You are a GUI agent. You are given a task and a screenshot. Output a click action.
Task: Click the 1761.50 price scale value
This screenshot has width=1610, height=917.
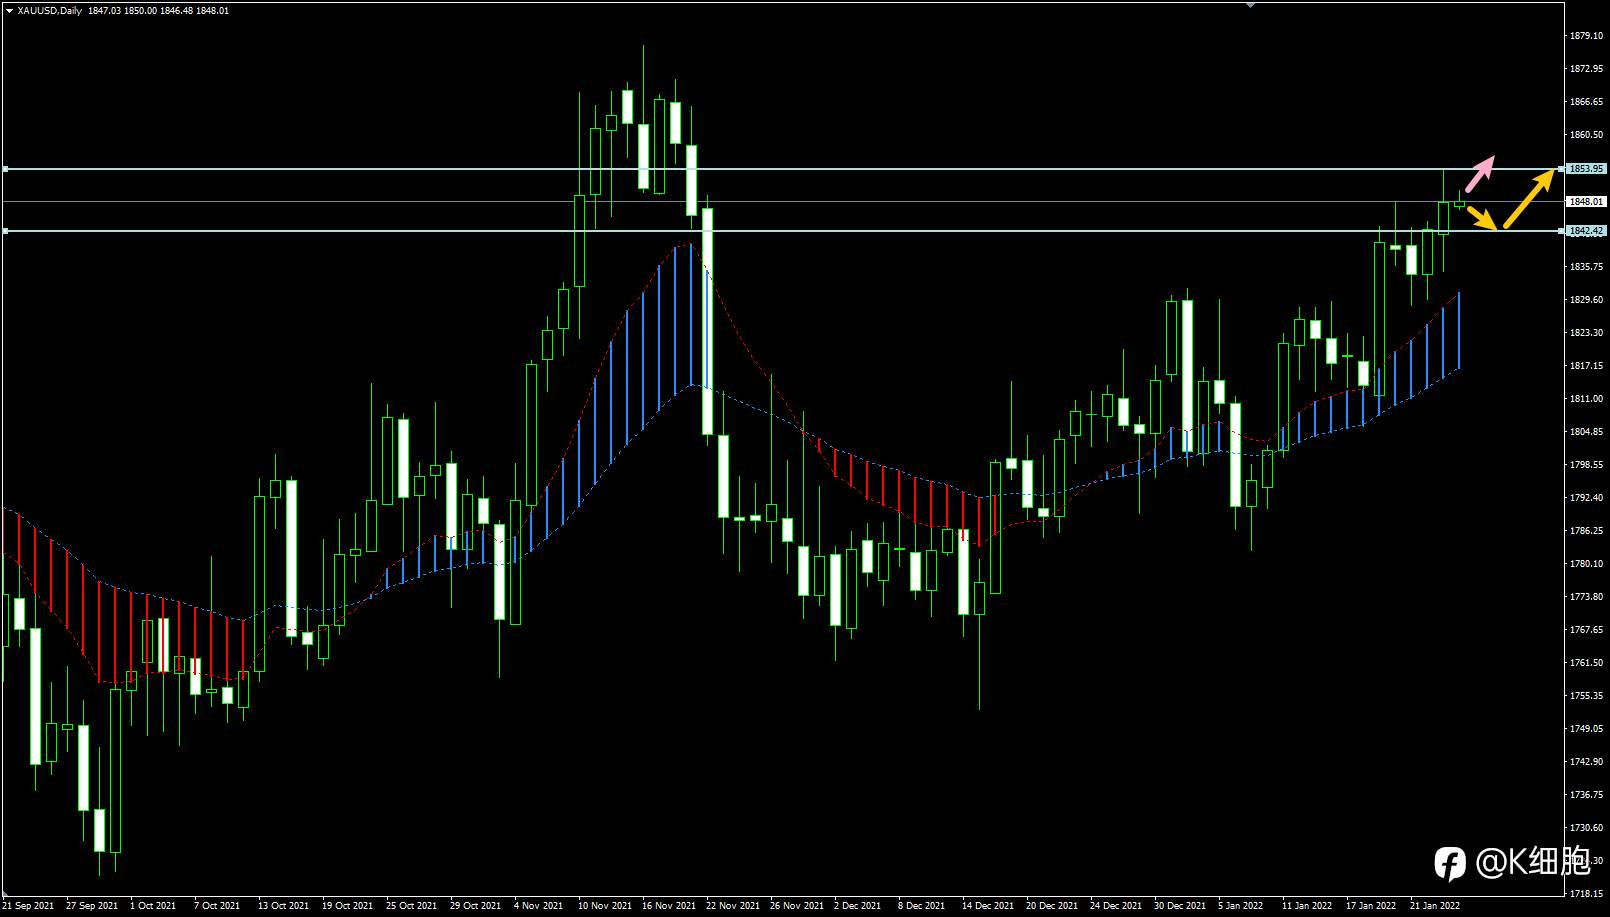tap(1587, 663)
